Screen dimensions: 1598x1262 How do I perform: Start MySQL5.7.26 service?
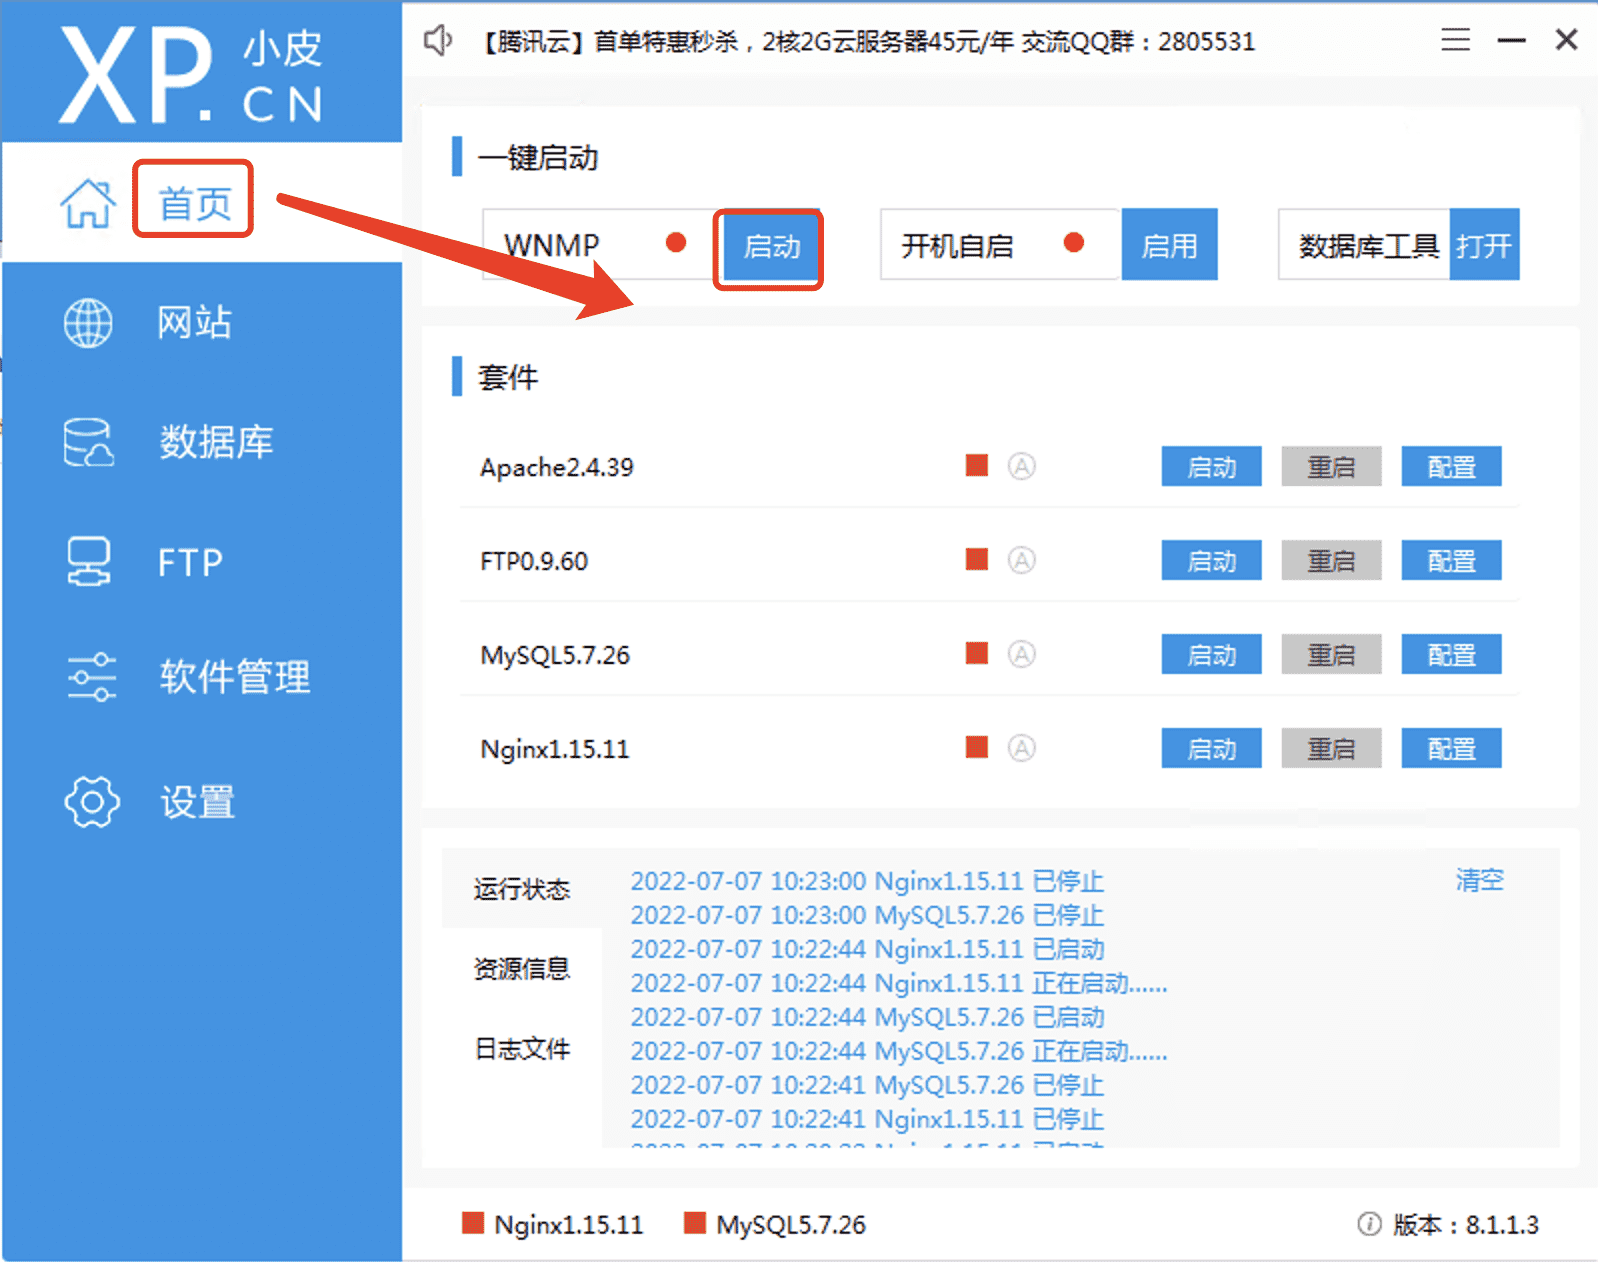(1211, 655)
